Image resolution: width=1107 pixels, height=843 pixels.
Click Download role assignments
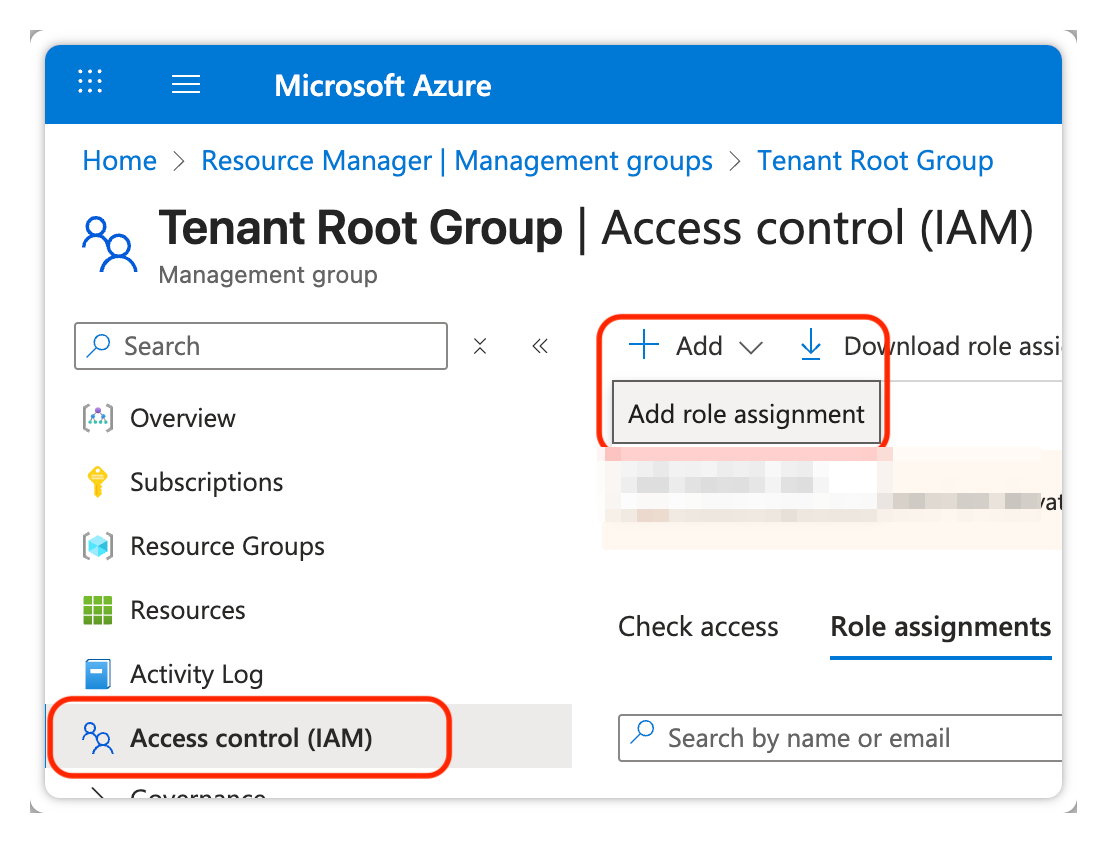[x=932, y=346]
